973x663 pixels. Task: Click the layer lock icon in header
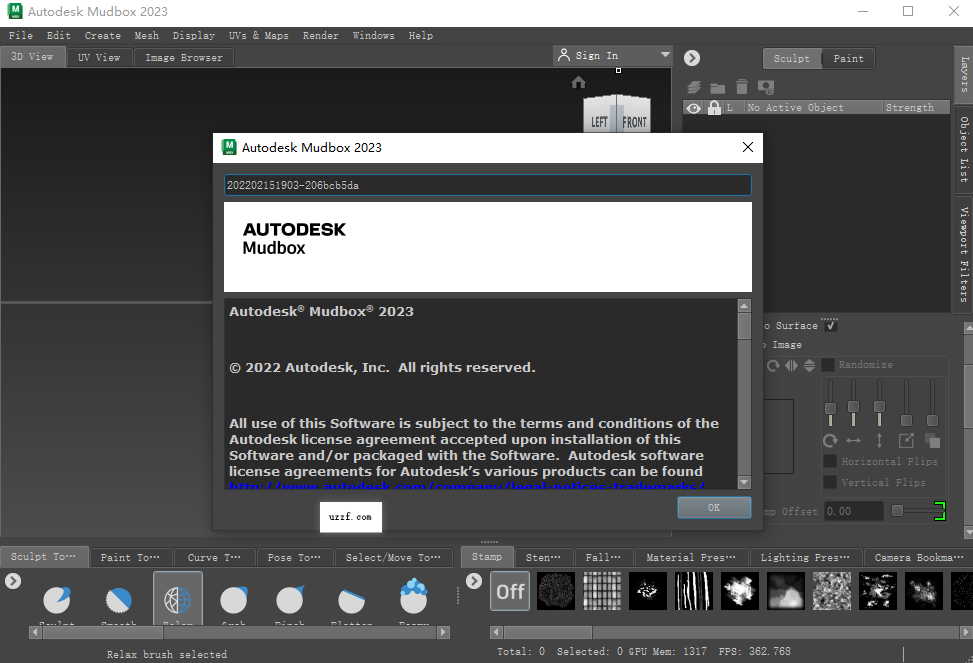[714, 107]
